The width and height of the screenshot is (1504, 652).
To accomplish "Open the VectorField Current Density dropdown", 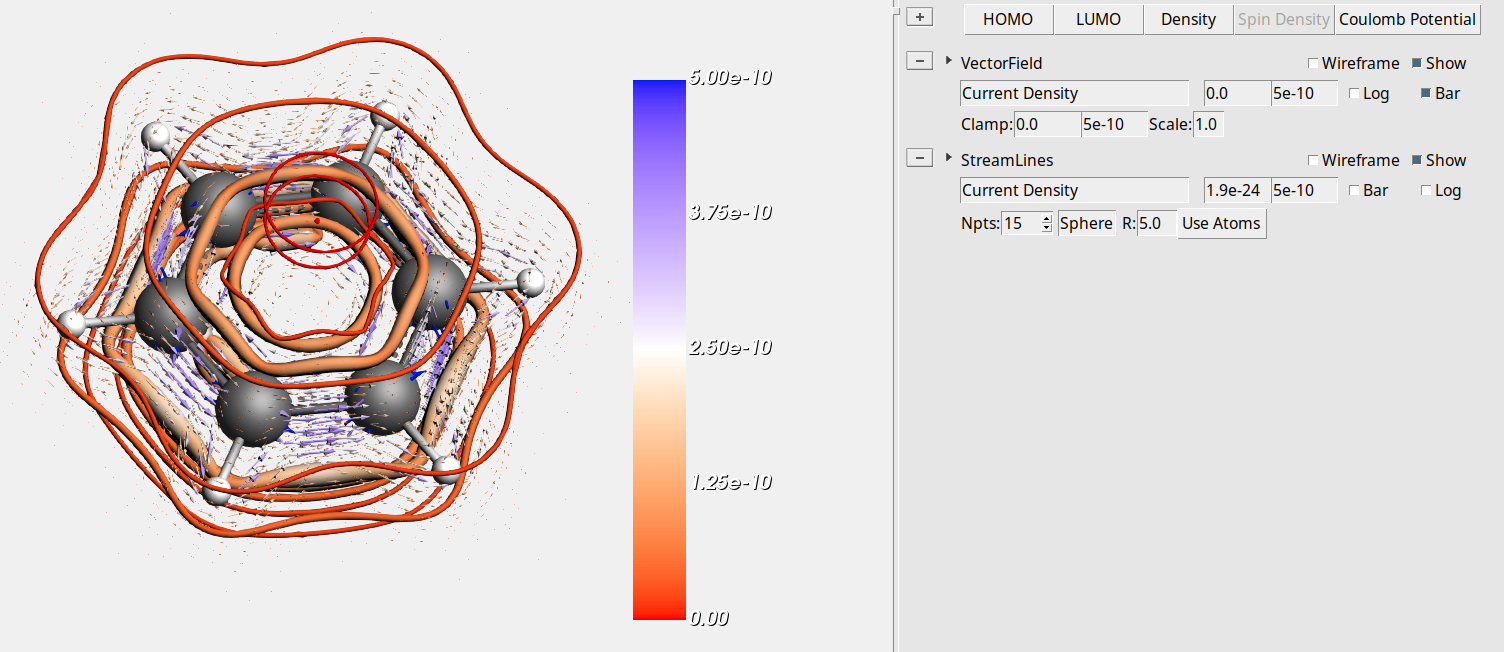I will point(1073,94).
